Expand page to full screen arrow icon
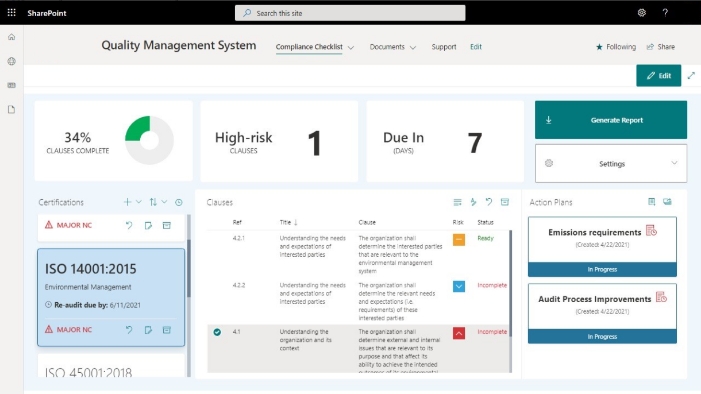 pos(691,76)
